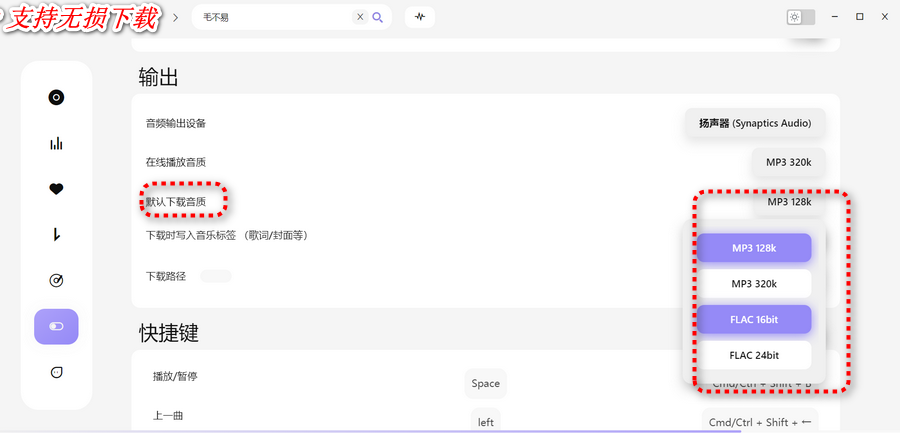This screenshot has height=434, width=900.
Task: Click the magnifier search icon
Action: 378,17
